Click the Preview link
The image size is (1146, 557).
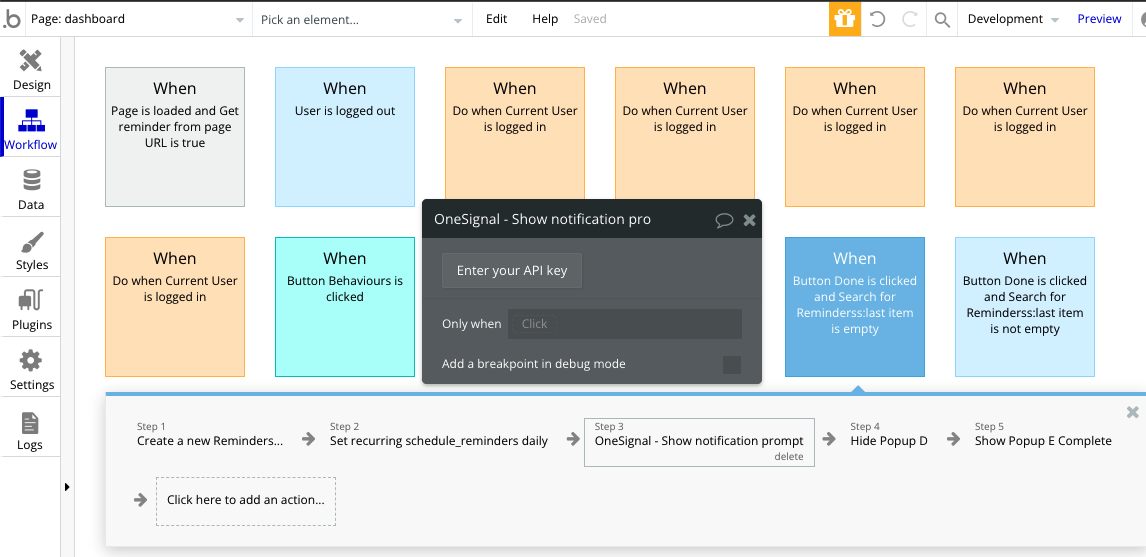1099,19
